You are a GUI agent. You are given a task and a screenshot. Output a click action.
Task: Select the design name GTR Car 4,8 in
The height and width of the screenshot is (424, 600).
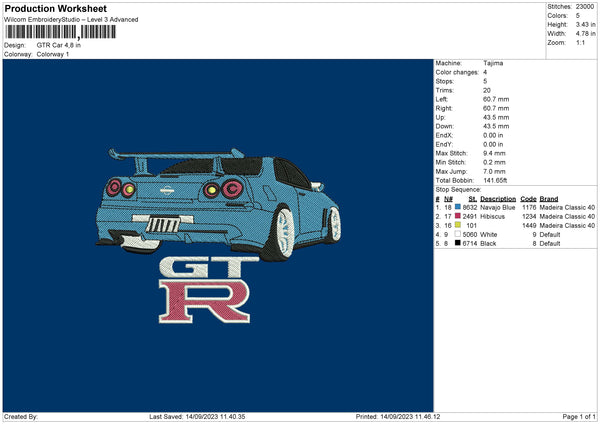point(59,45)
